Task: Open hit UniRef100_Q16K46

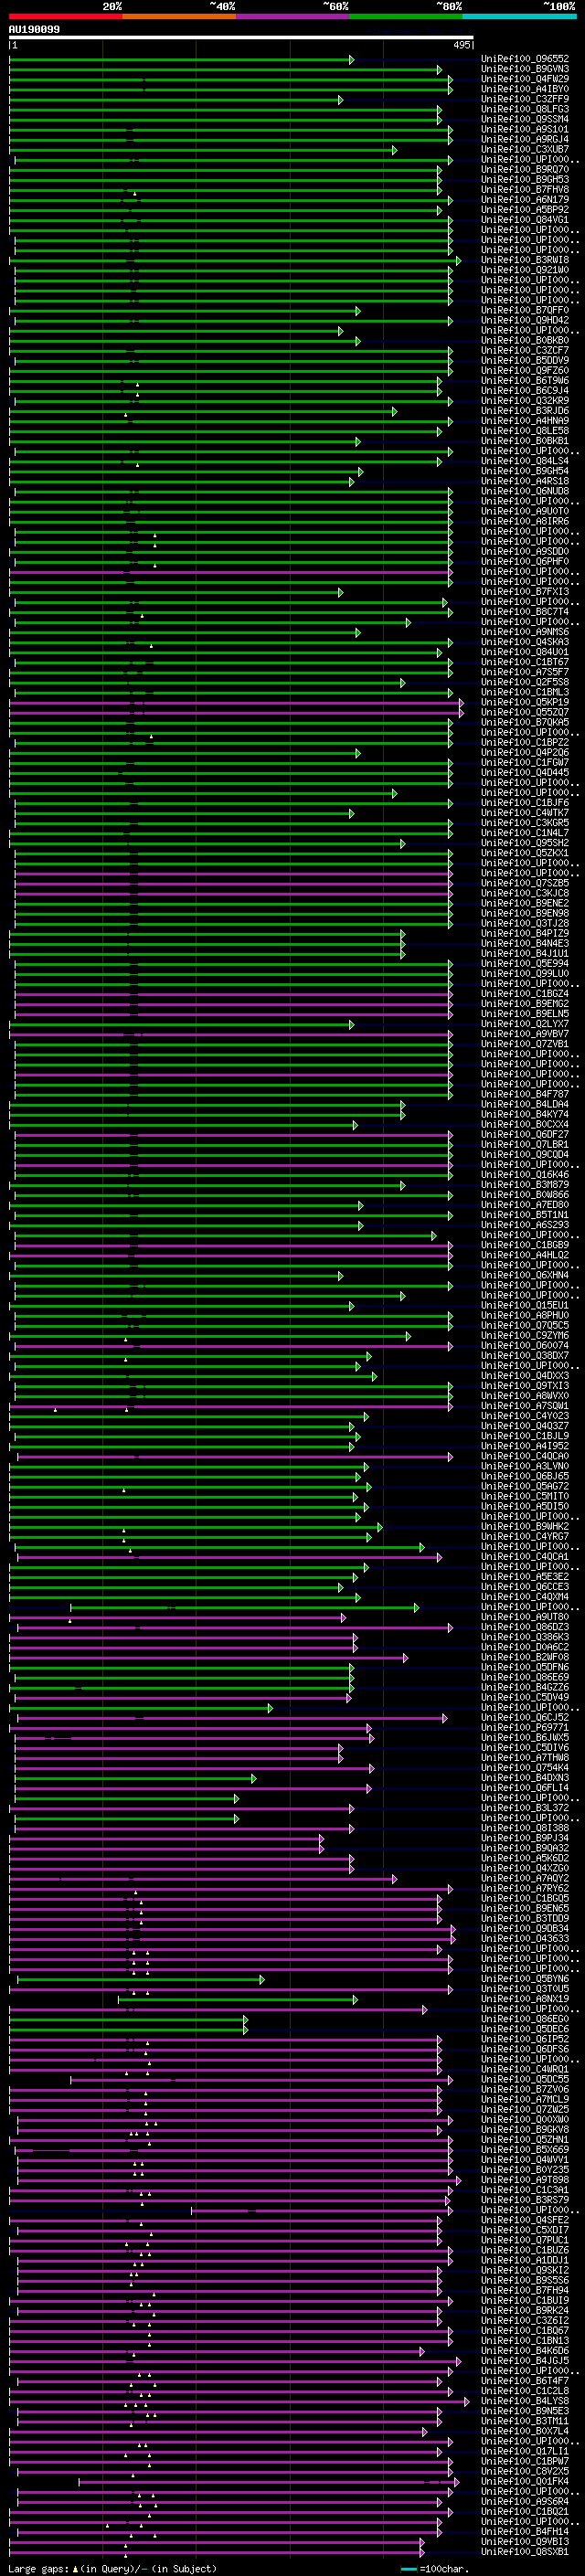Action: [x=525, y=1175]
